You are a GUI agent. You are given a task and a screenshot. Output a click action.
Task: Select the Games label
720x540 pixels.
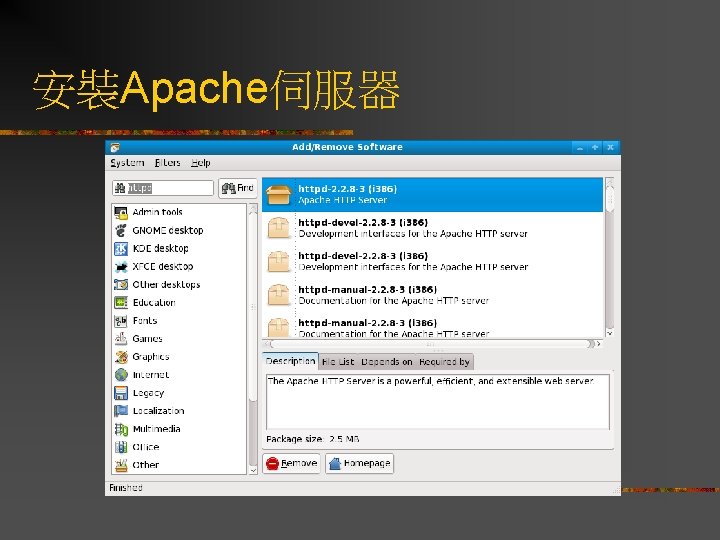coord(147,339)
